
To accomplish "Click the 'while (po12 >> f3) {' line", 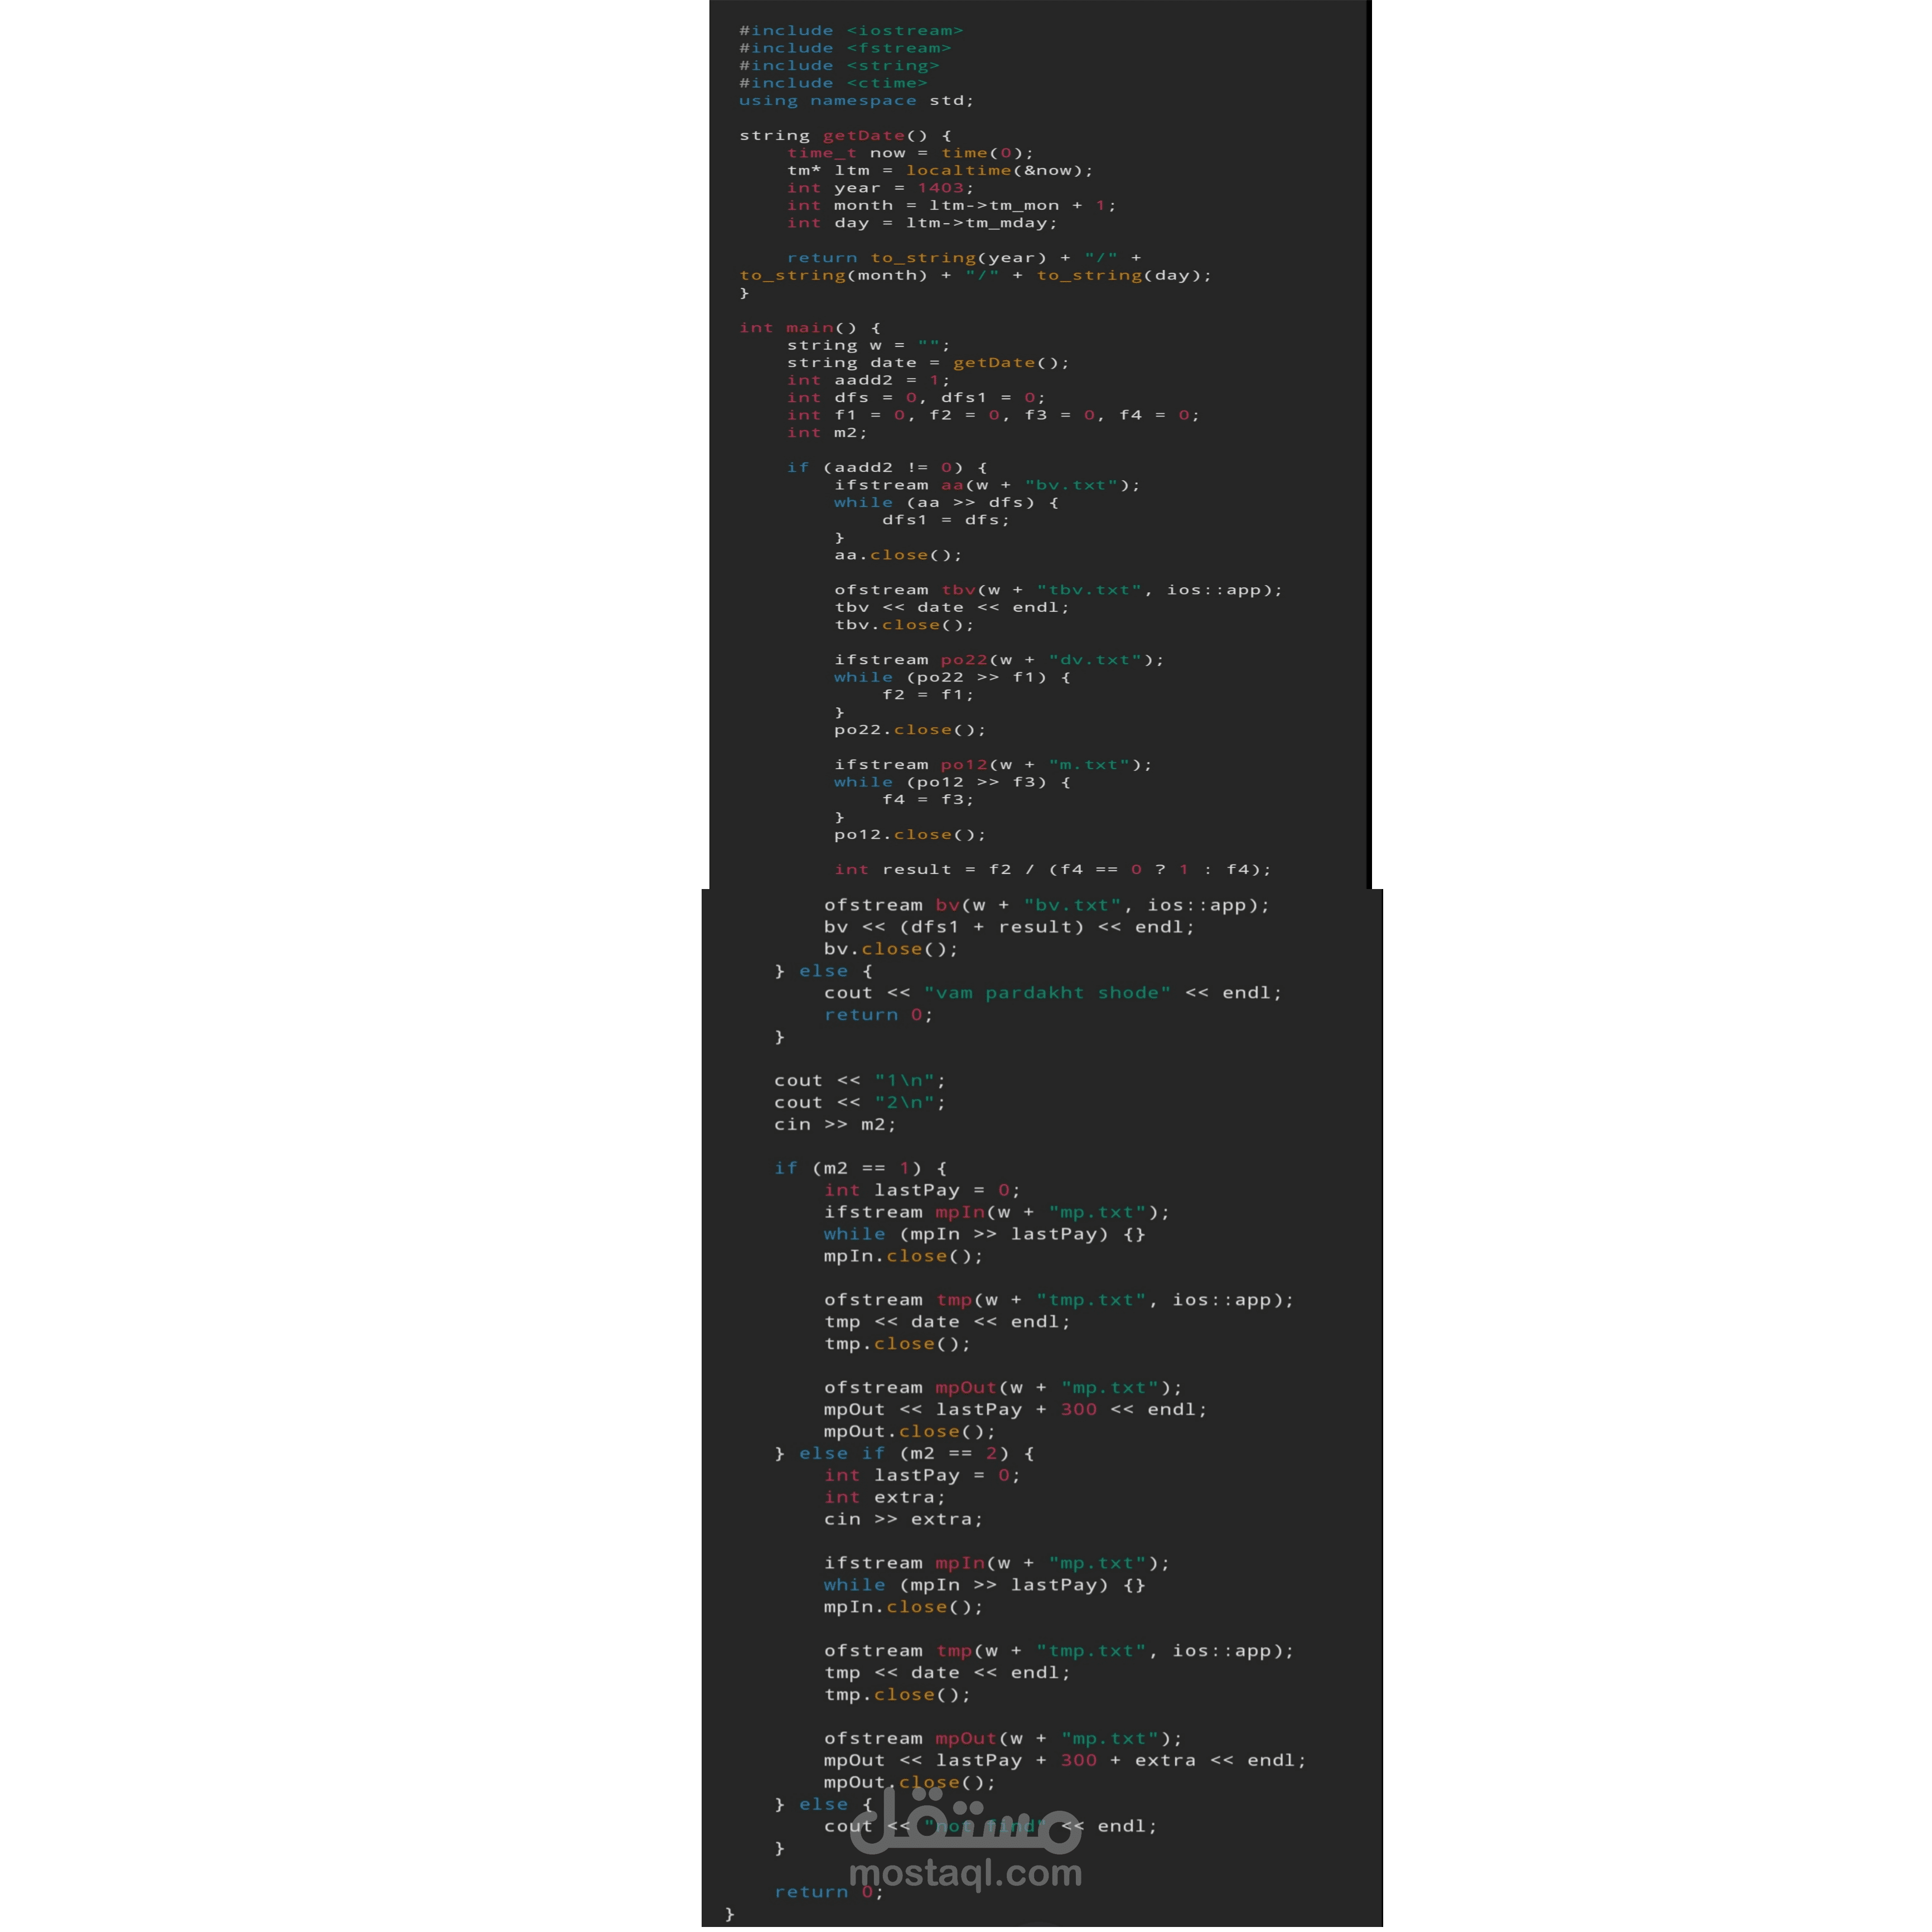I will [x=952, y=783].
